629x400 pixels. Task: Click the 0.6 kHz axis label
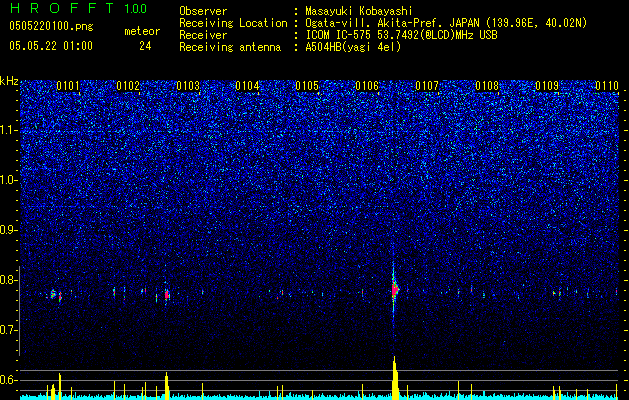click(x=9, y=380)
